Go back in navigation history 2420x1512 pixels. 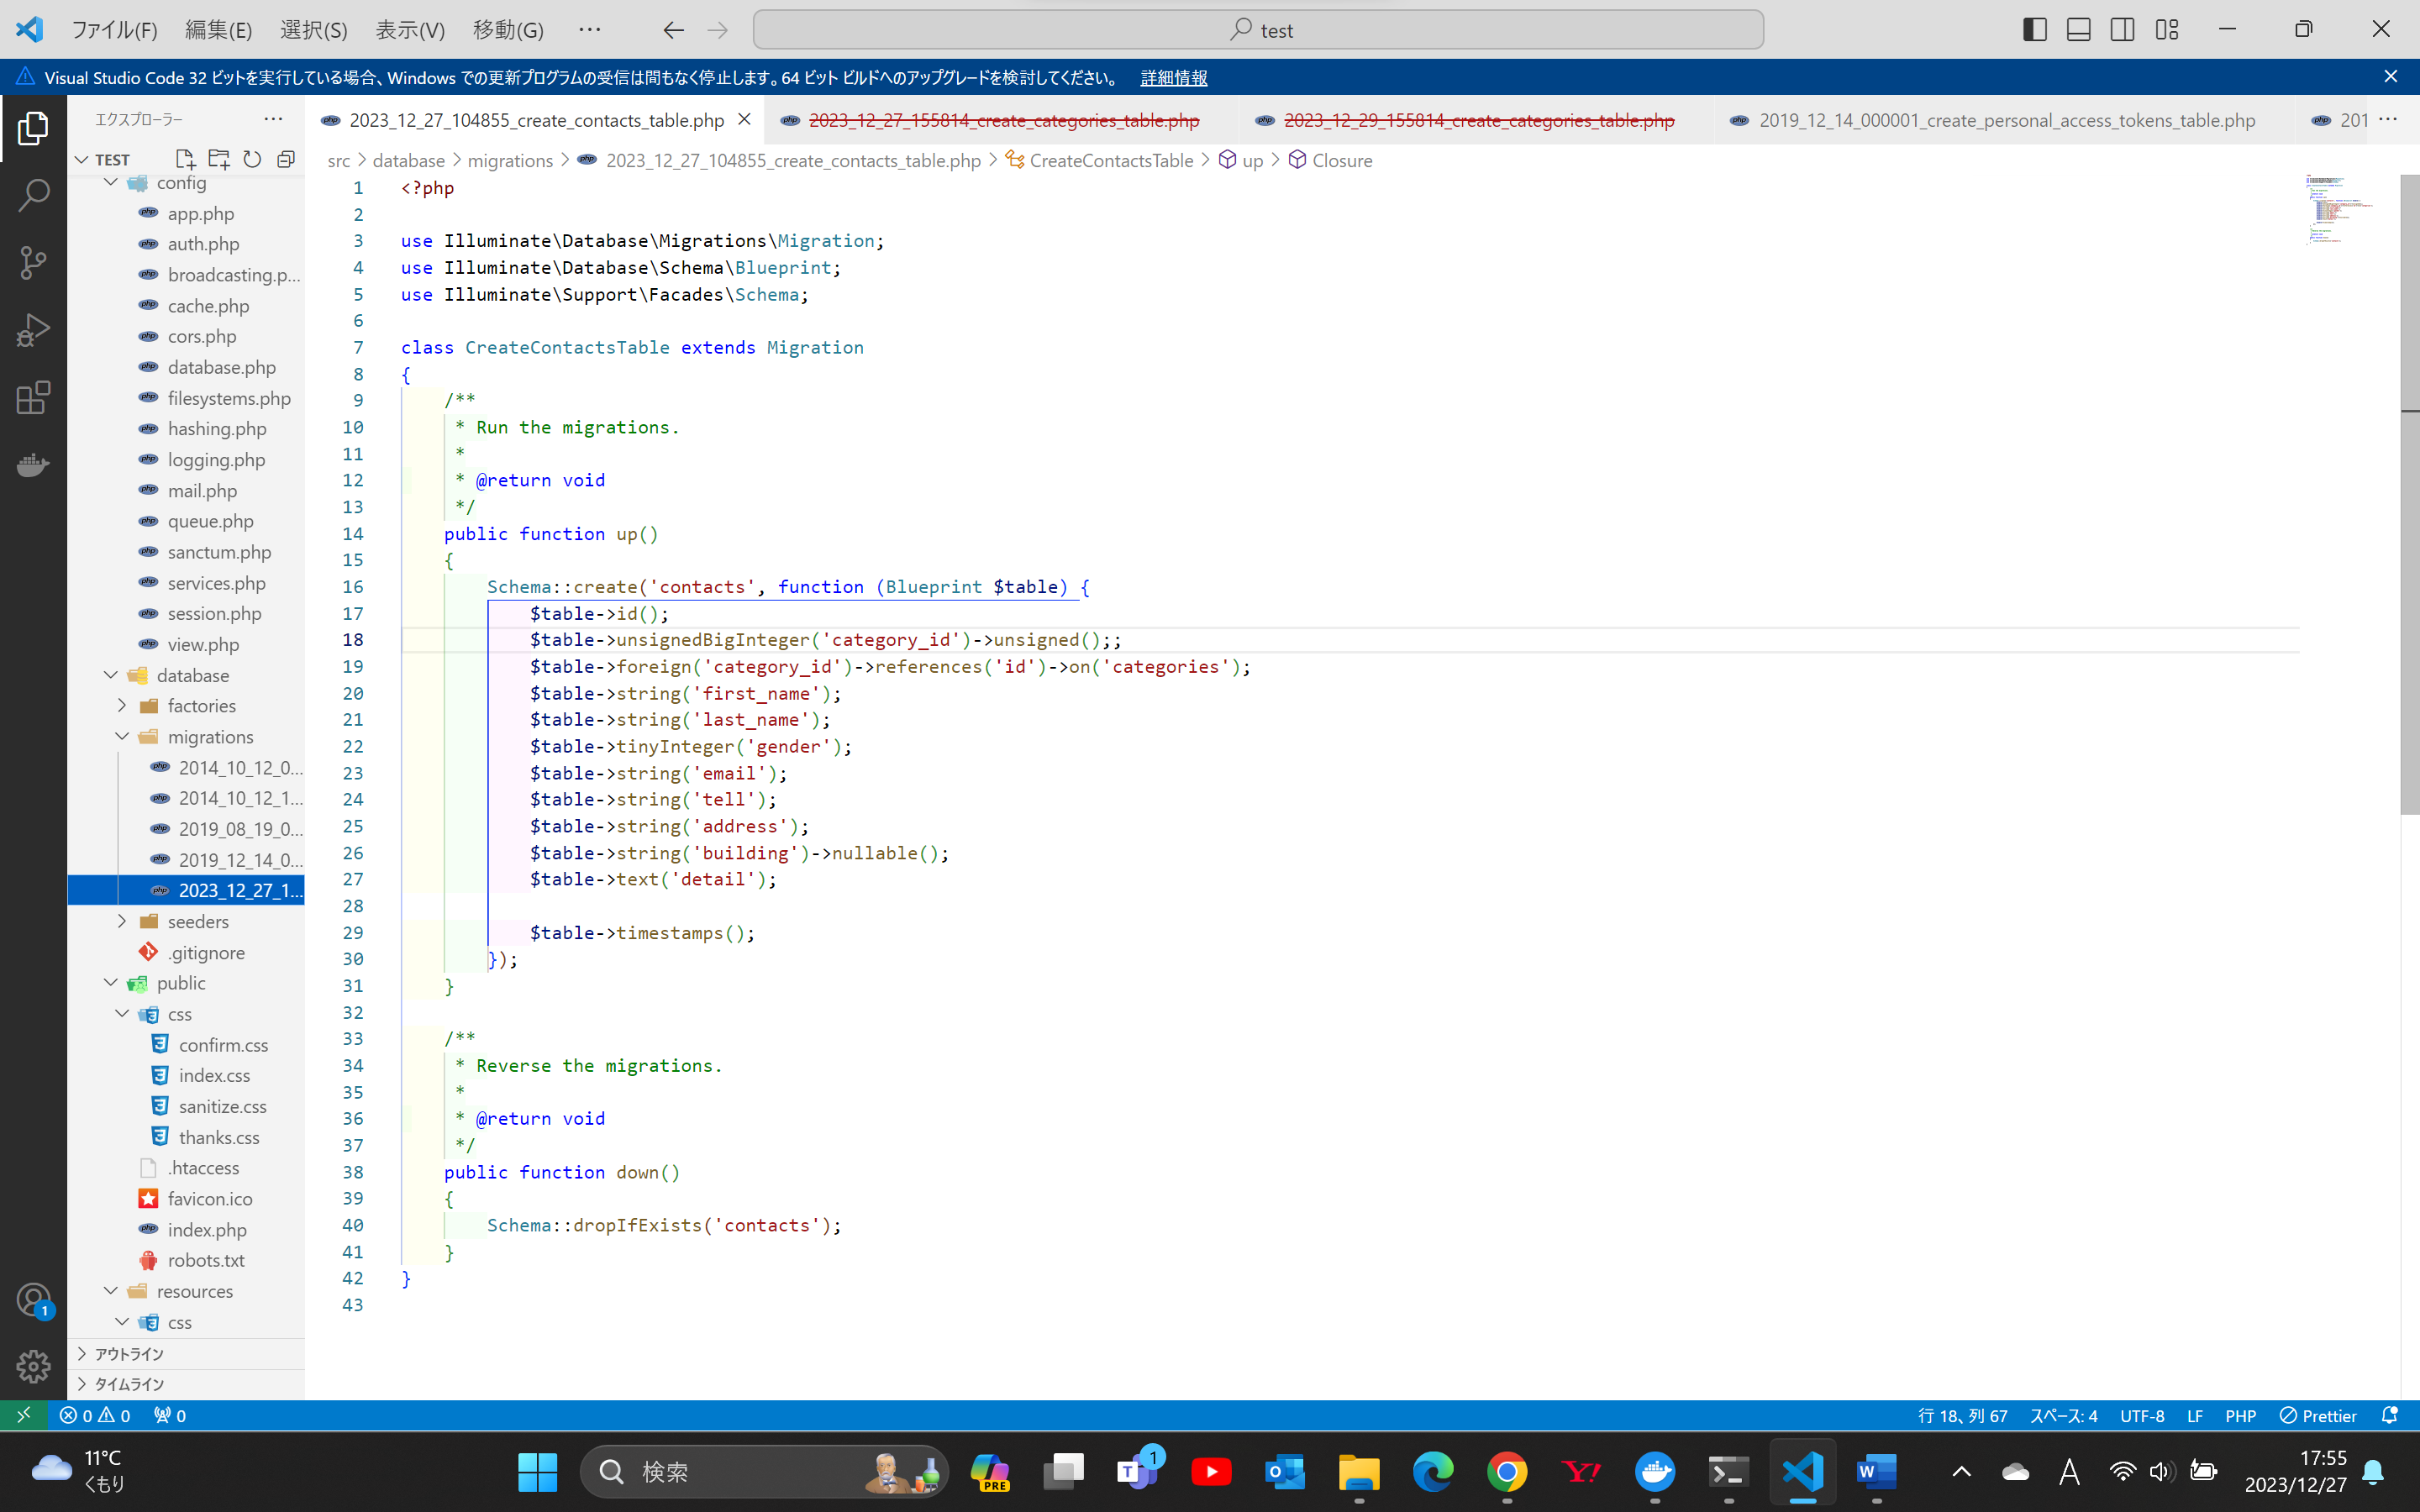pos(673,30)
